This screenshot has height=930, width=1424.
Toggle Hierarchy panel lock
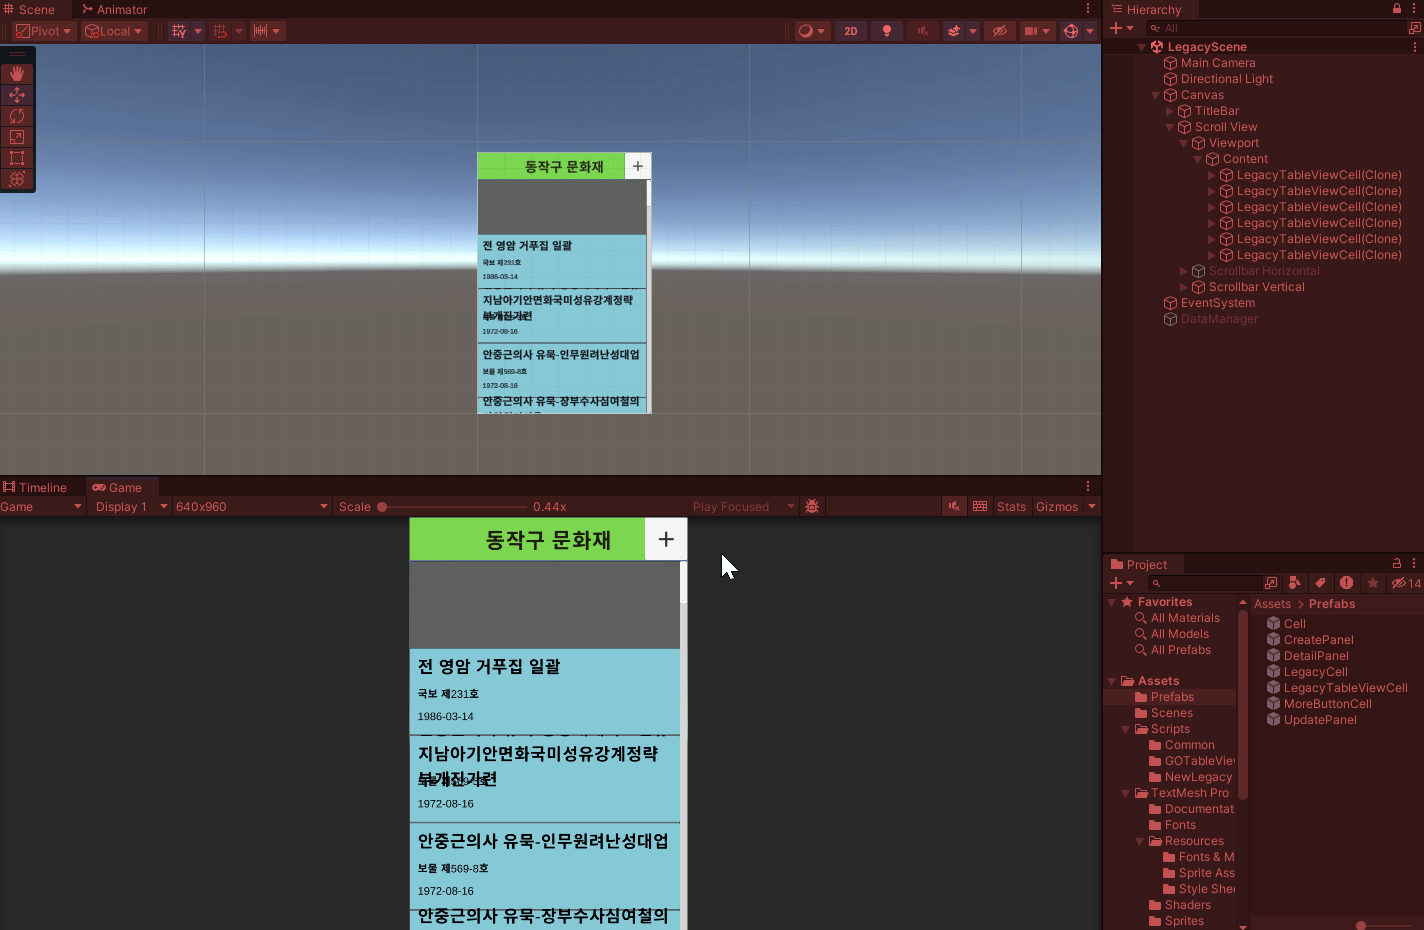[1397, 9]
